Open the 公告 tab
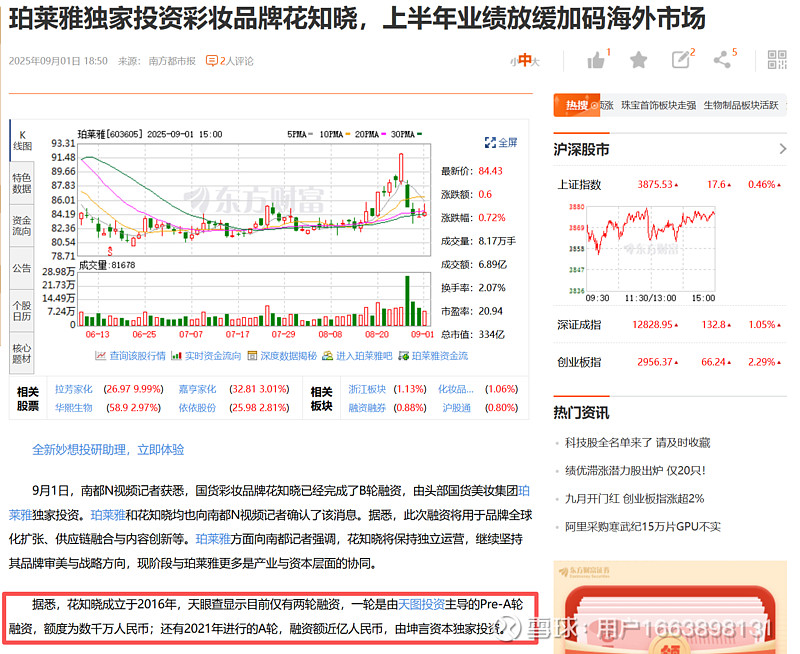 (x=22, y=268)
